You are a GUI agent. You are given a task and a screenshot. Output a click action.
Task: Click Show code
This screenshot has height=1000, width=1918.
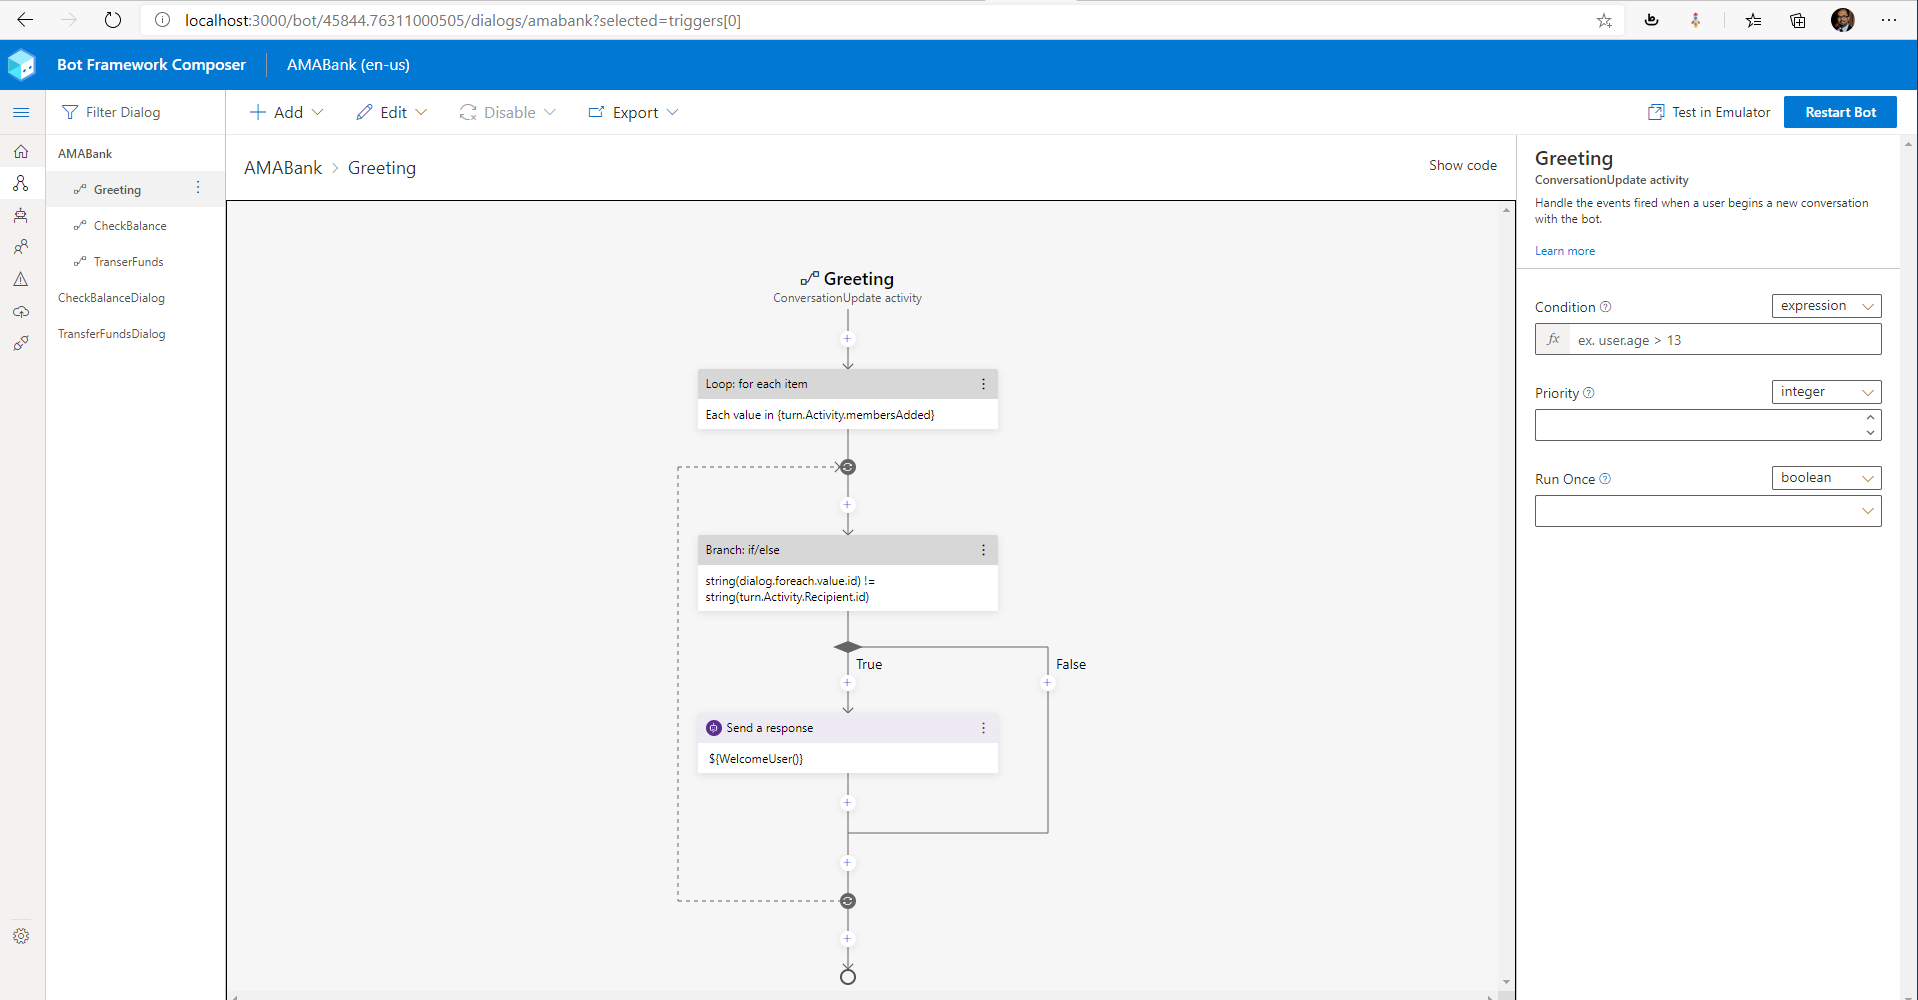pyautogui.click(x=1462, y=166)
